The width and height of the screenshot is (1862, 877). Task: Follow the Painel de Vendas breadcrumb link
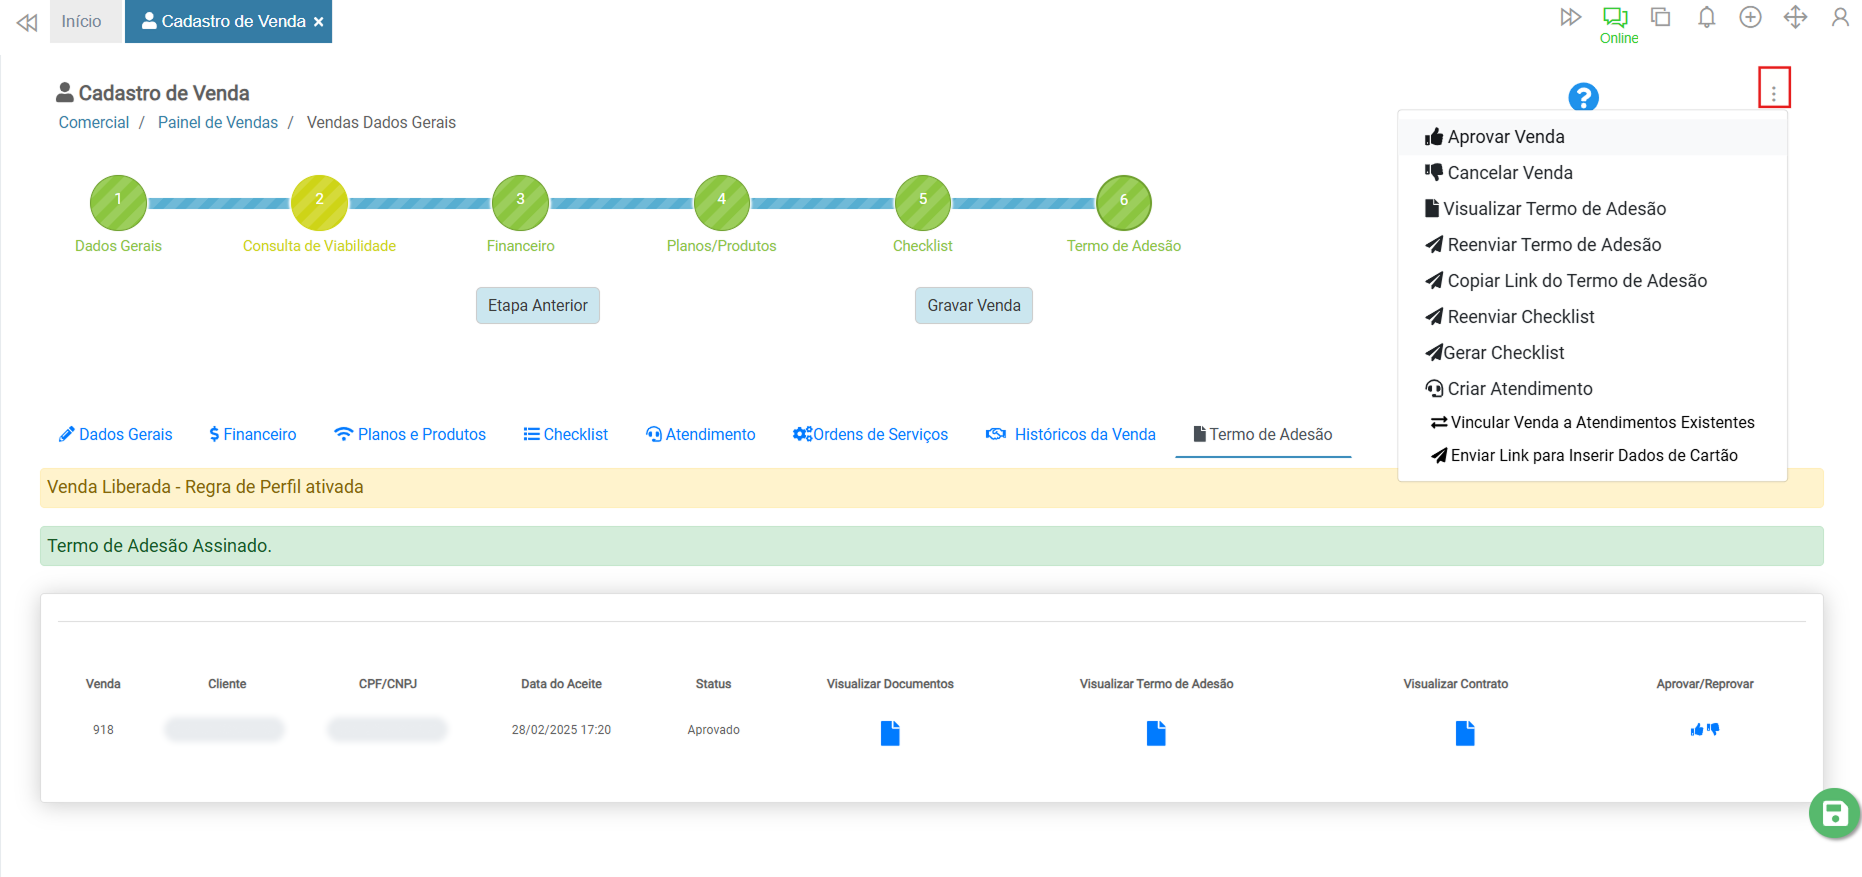click(x=218, y=122)
